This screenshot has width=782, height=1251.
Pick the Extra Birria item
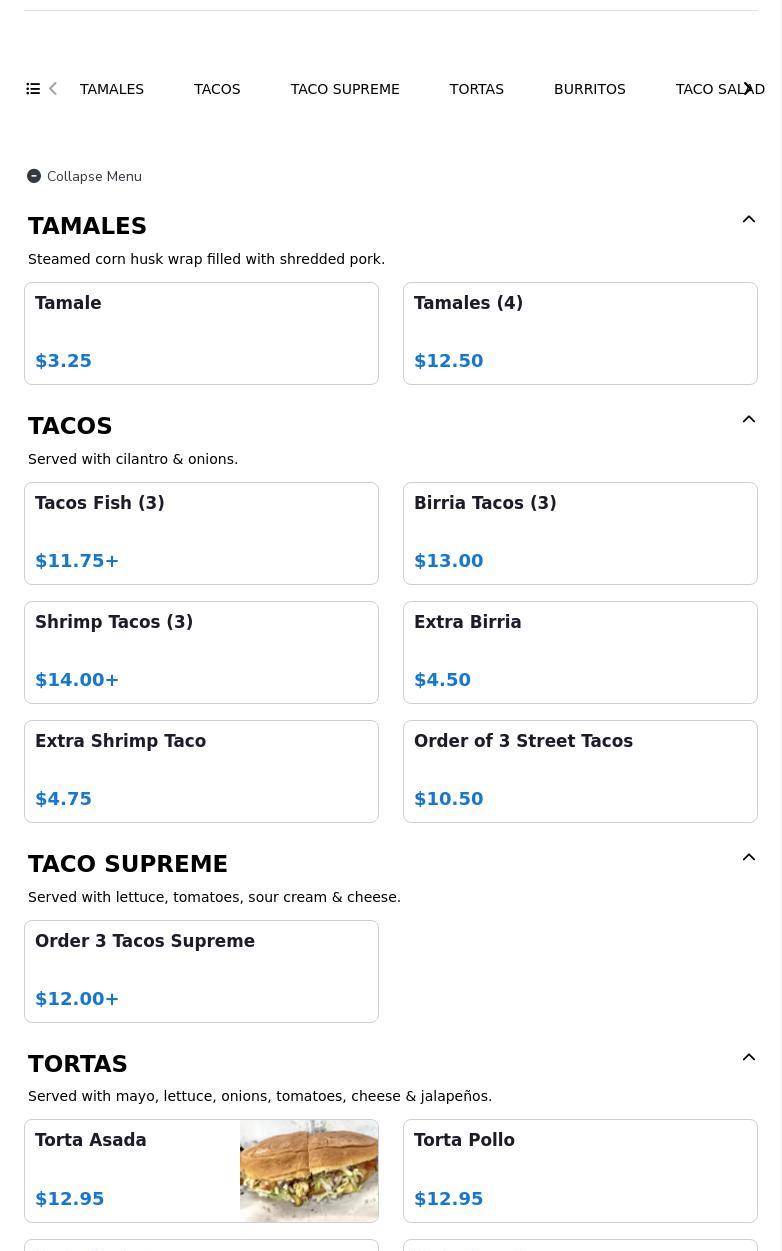580,653
